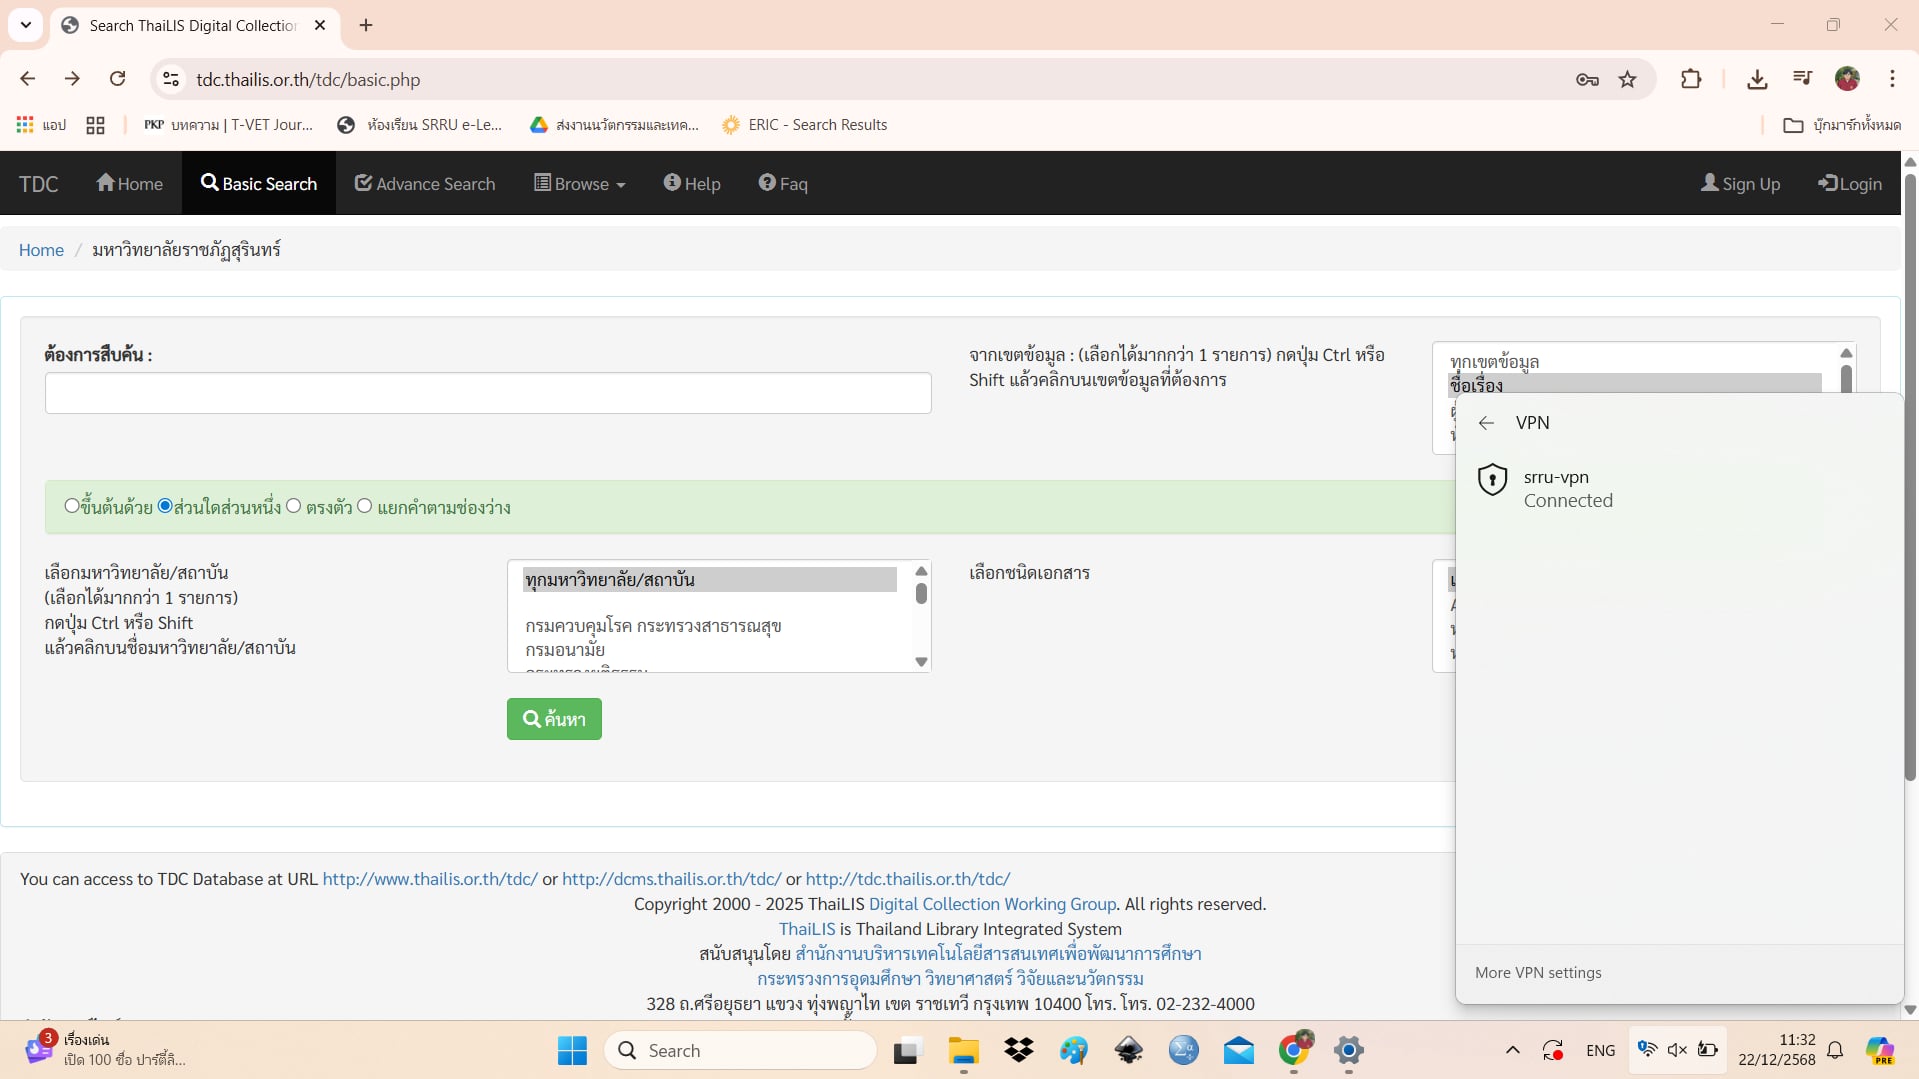This screenshot has width=1919, height=1079.
Task: Go back using VPN panel arrow
Action: coord(1486,423)
